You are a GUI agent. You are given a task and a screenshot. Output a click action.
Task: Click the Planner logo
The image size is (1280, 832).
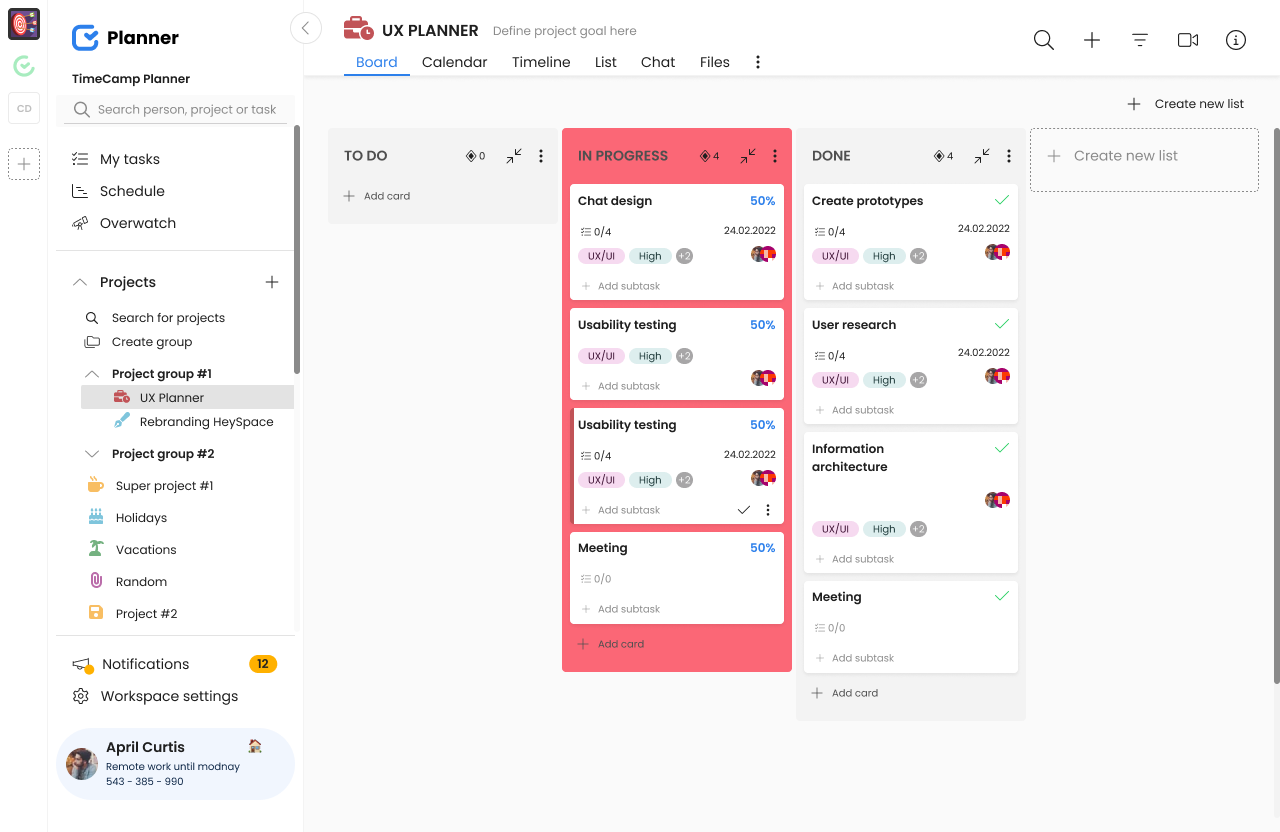click(x=125, y=38)
